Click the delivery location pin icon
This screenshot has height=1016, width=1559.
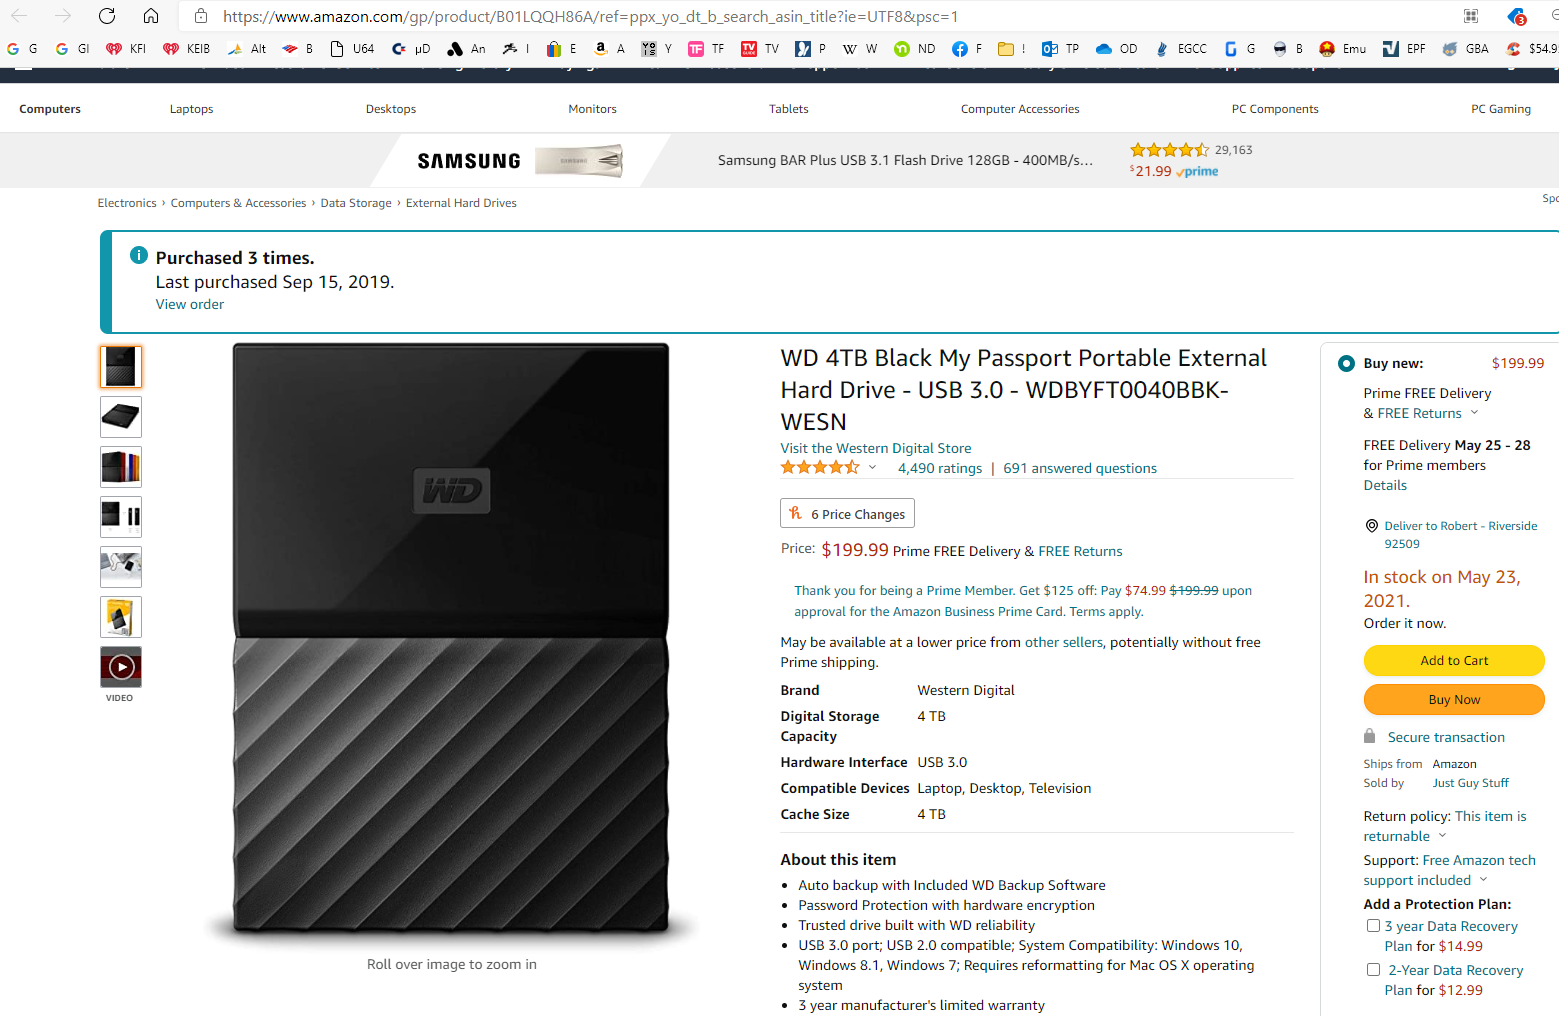[1372, 526]
